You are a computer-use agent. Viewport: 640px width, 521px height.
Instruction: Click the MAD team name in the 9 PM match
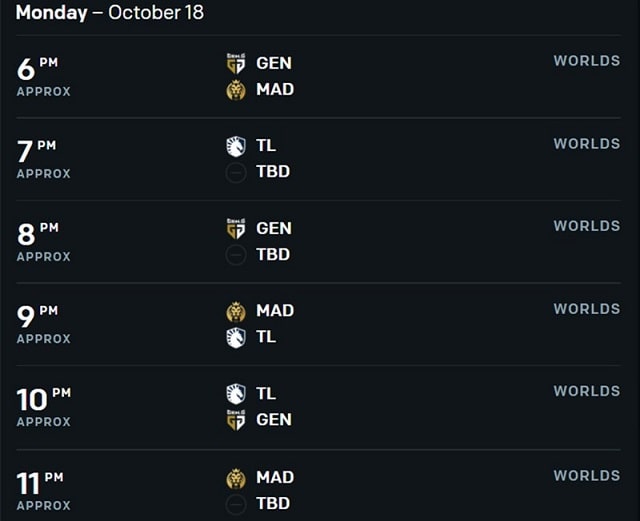click(275, 311)
